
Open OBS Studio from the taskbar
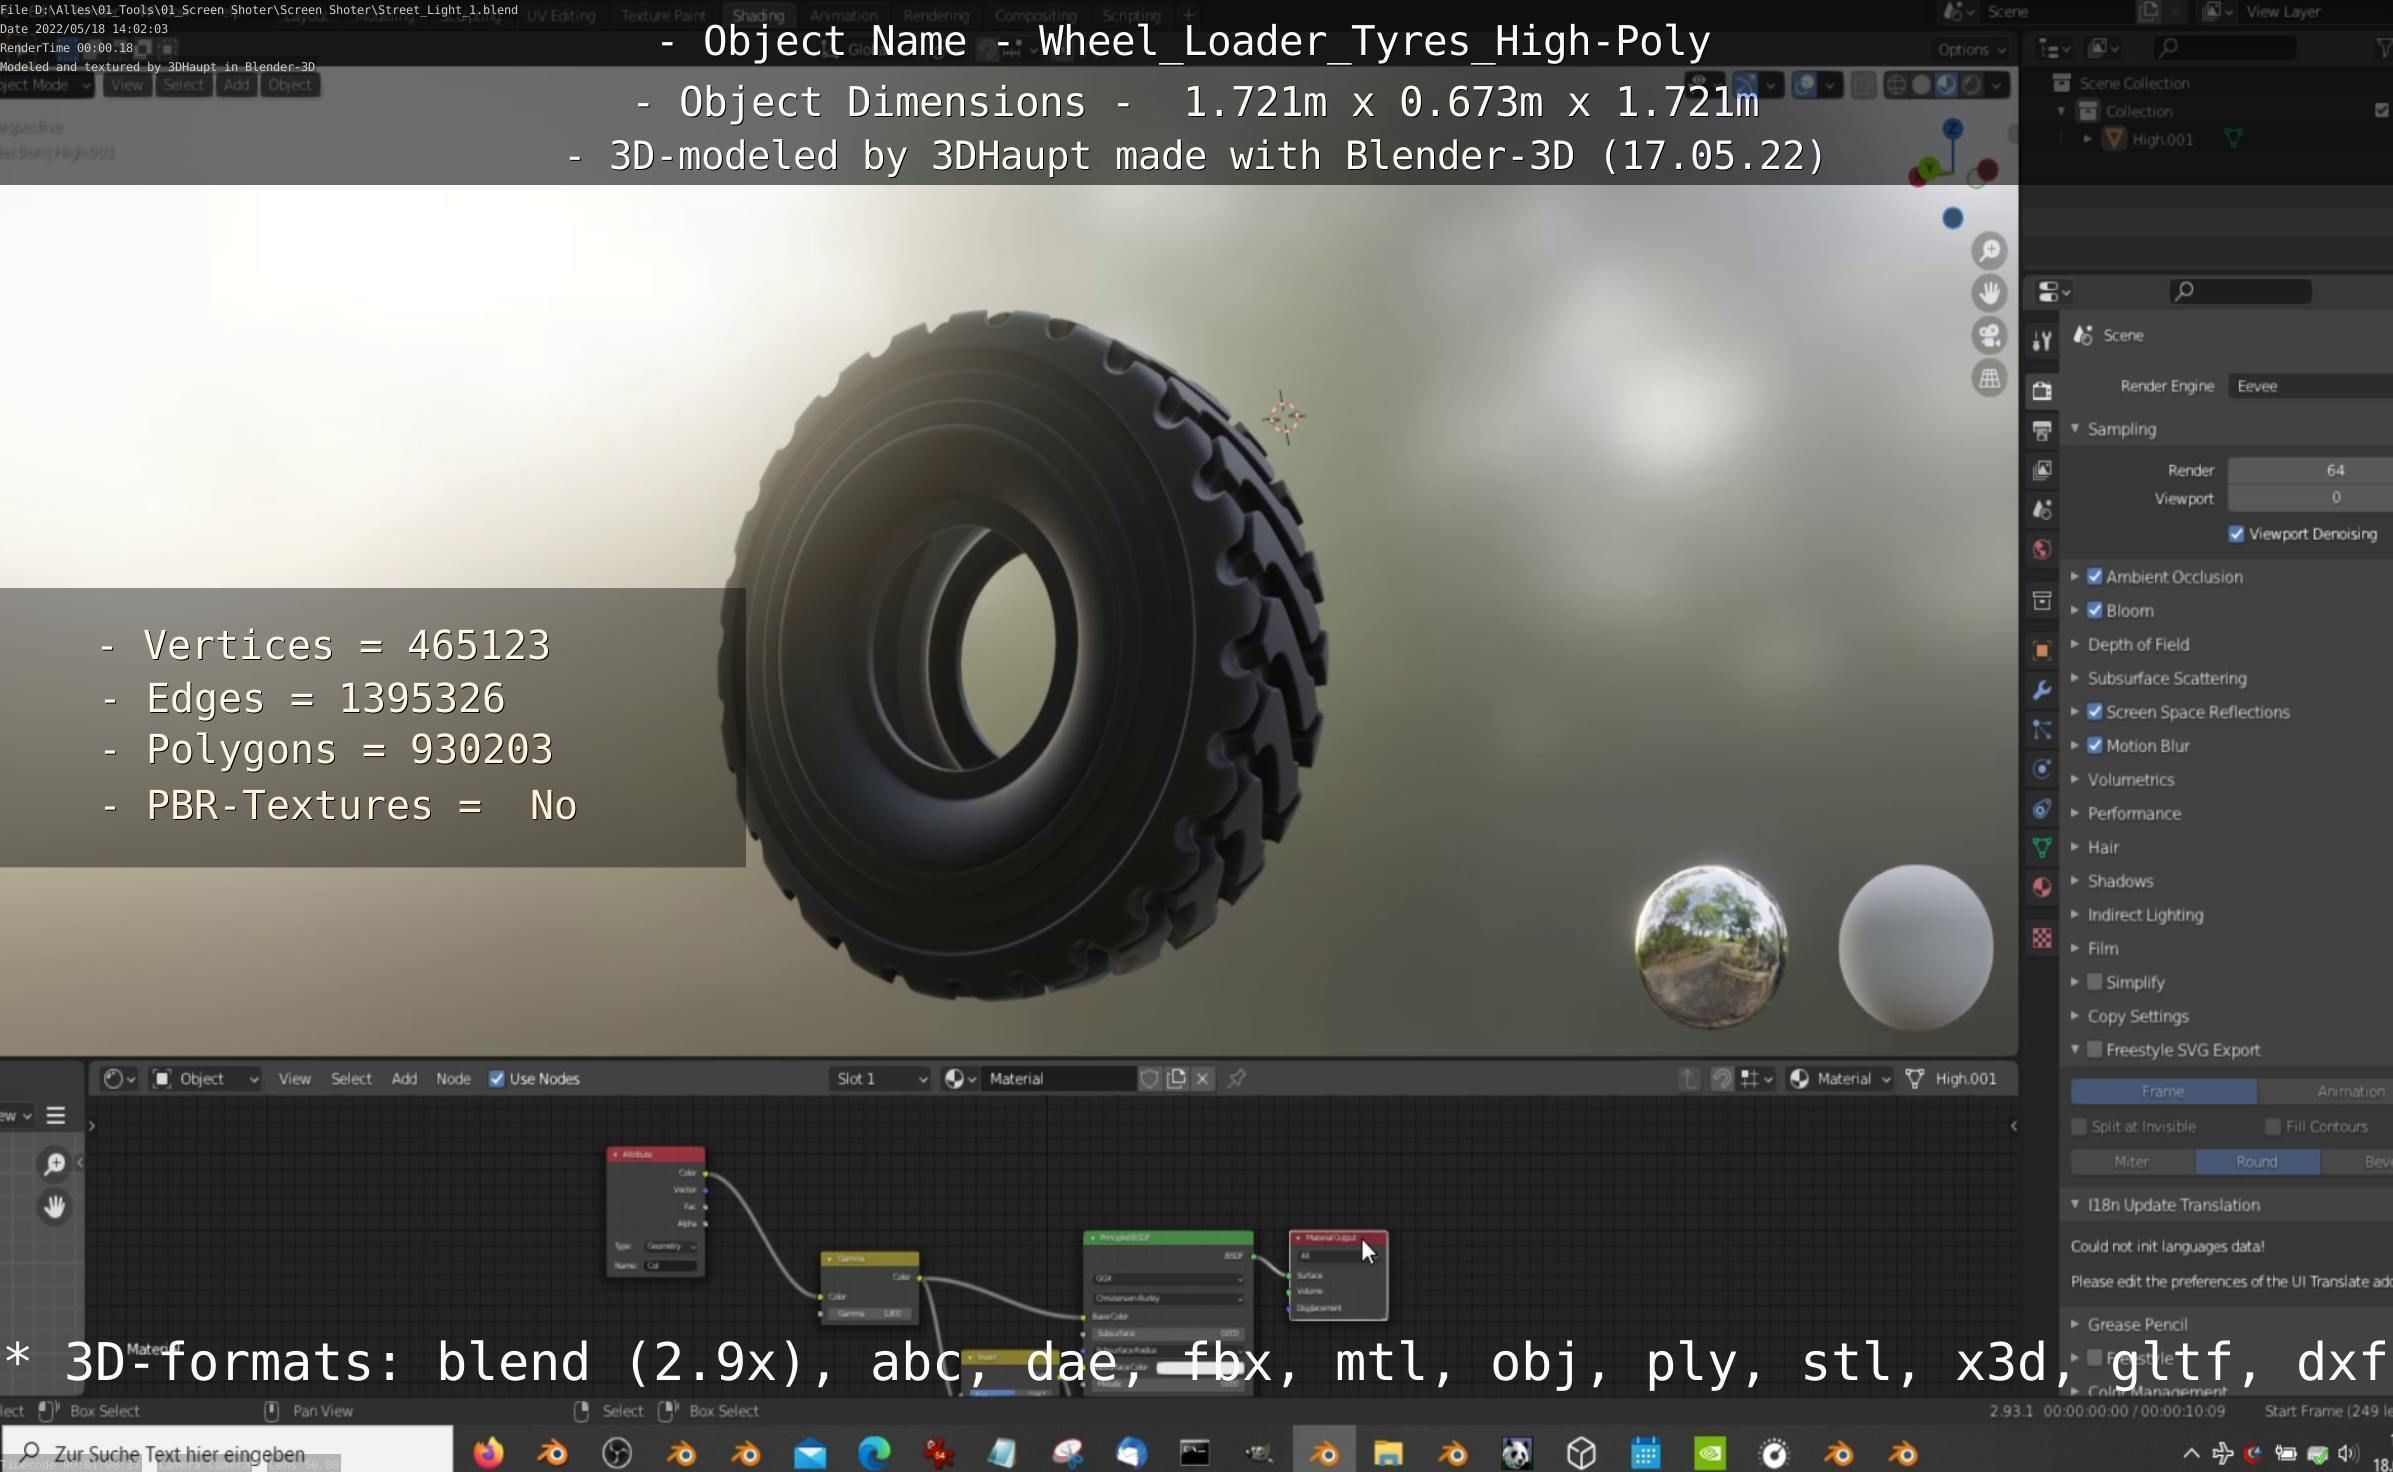tap(617, 1452)
